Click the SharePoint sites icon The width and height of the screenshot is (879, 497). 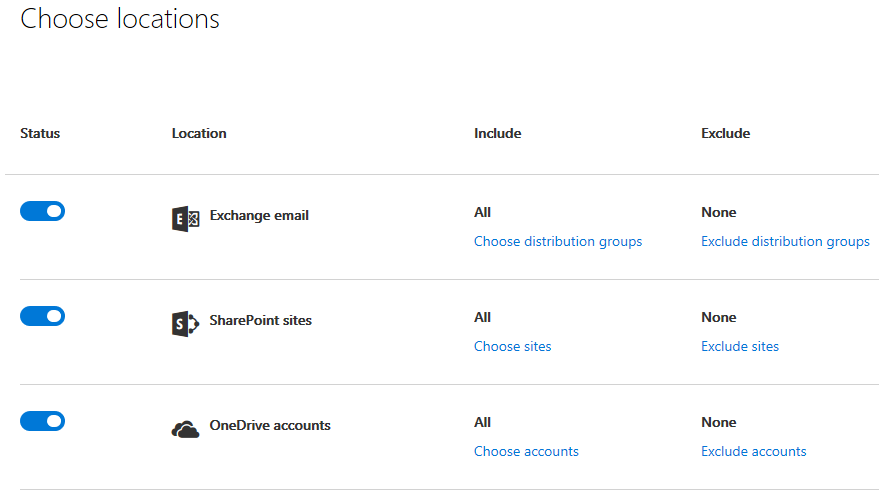tap(185, 324)
